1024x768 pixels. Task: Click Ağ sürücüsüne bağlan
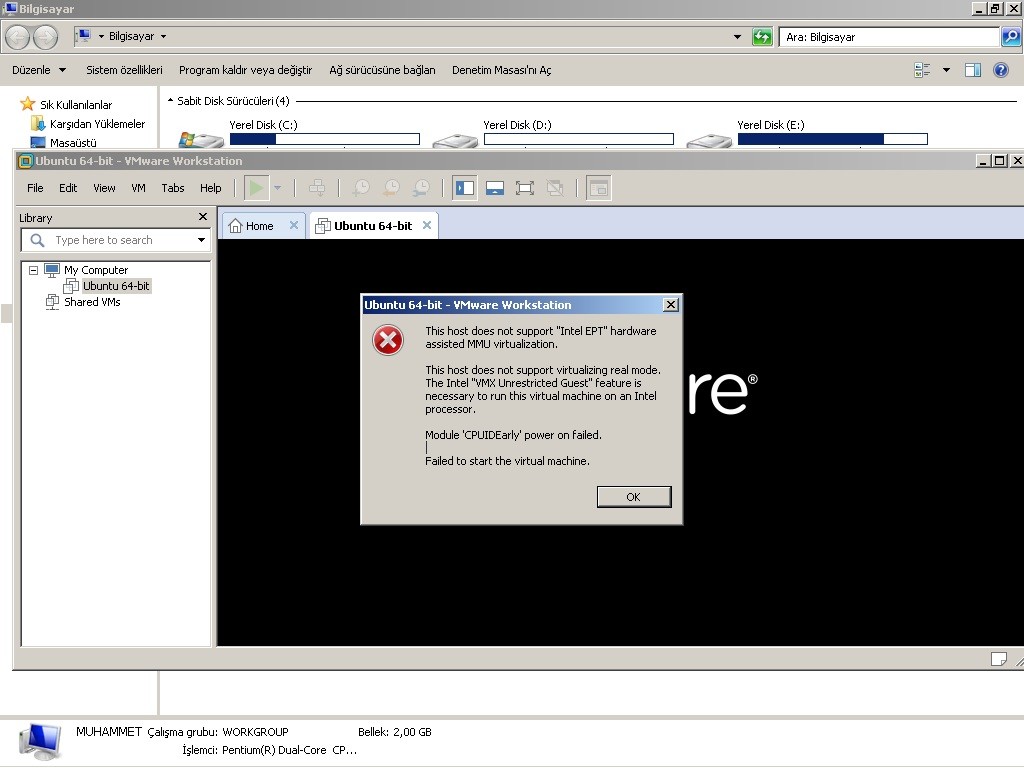382,70
